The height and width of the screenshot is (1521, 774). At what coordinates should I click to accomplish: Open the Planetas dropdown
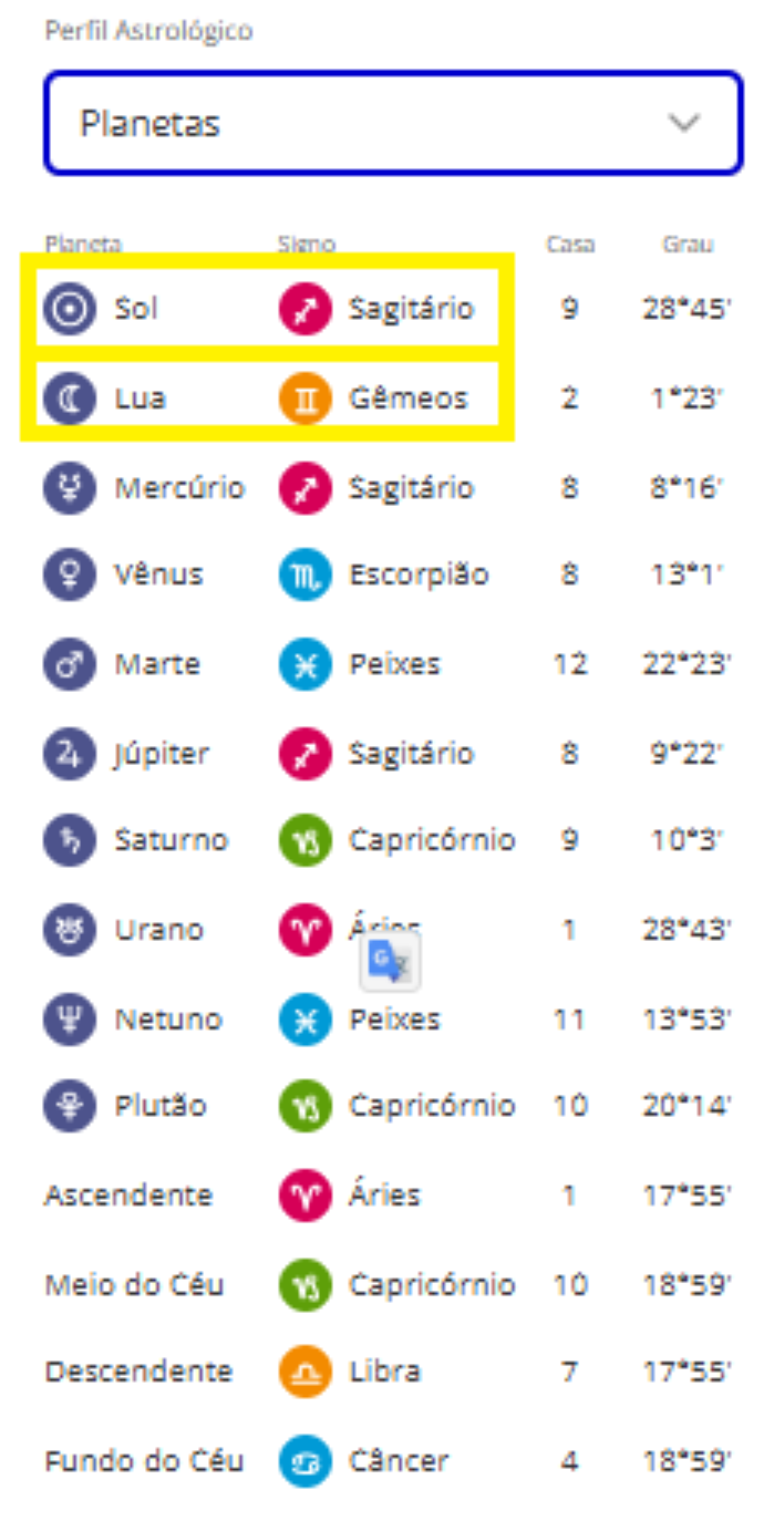point(392,123)
